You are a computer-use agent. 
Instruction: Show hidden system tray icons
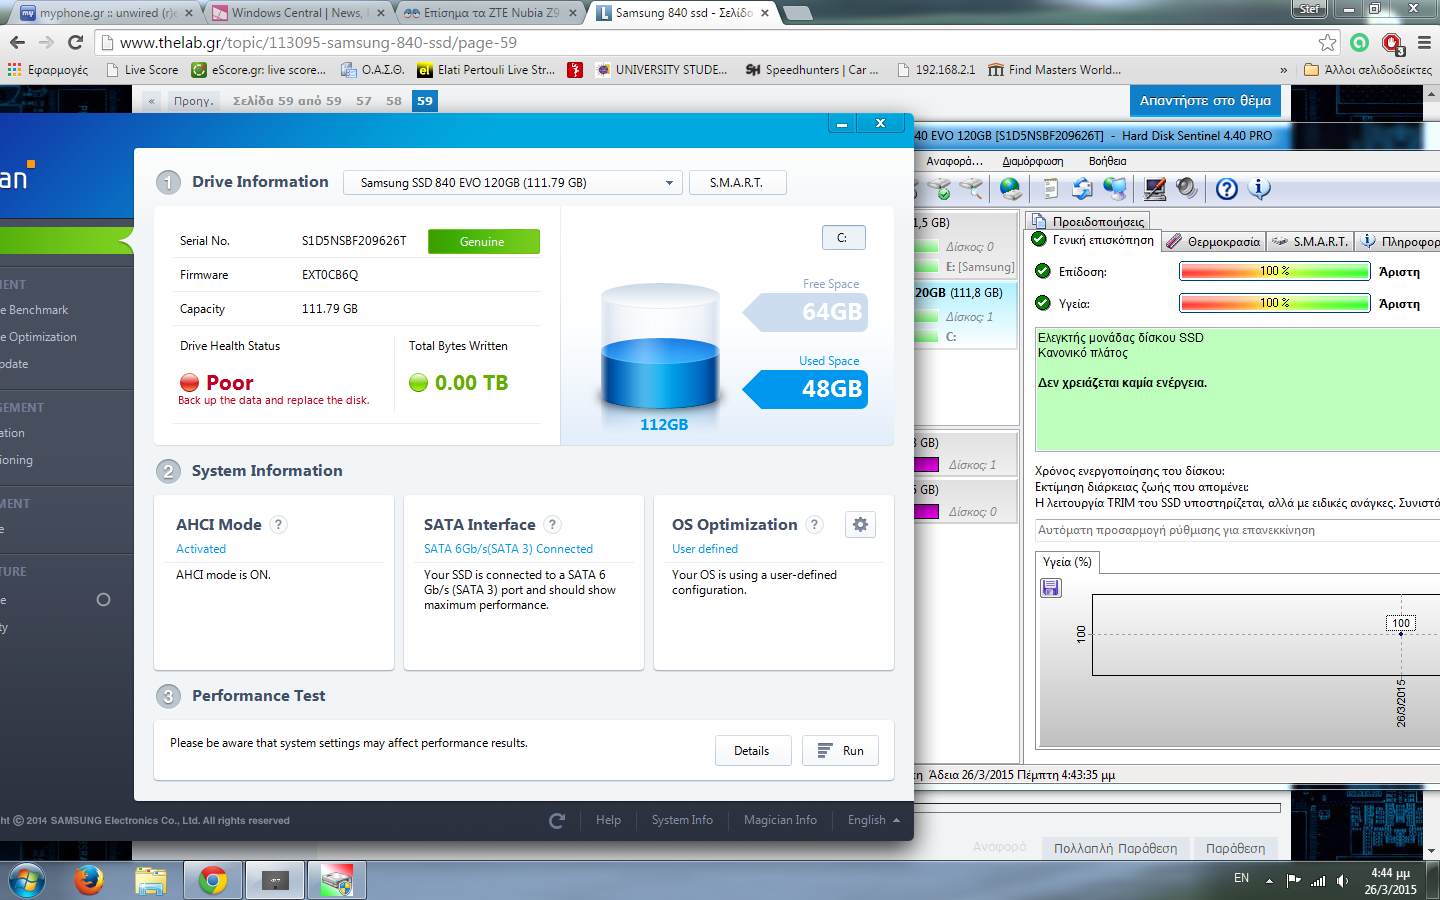pos(1269,881)
